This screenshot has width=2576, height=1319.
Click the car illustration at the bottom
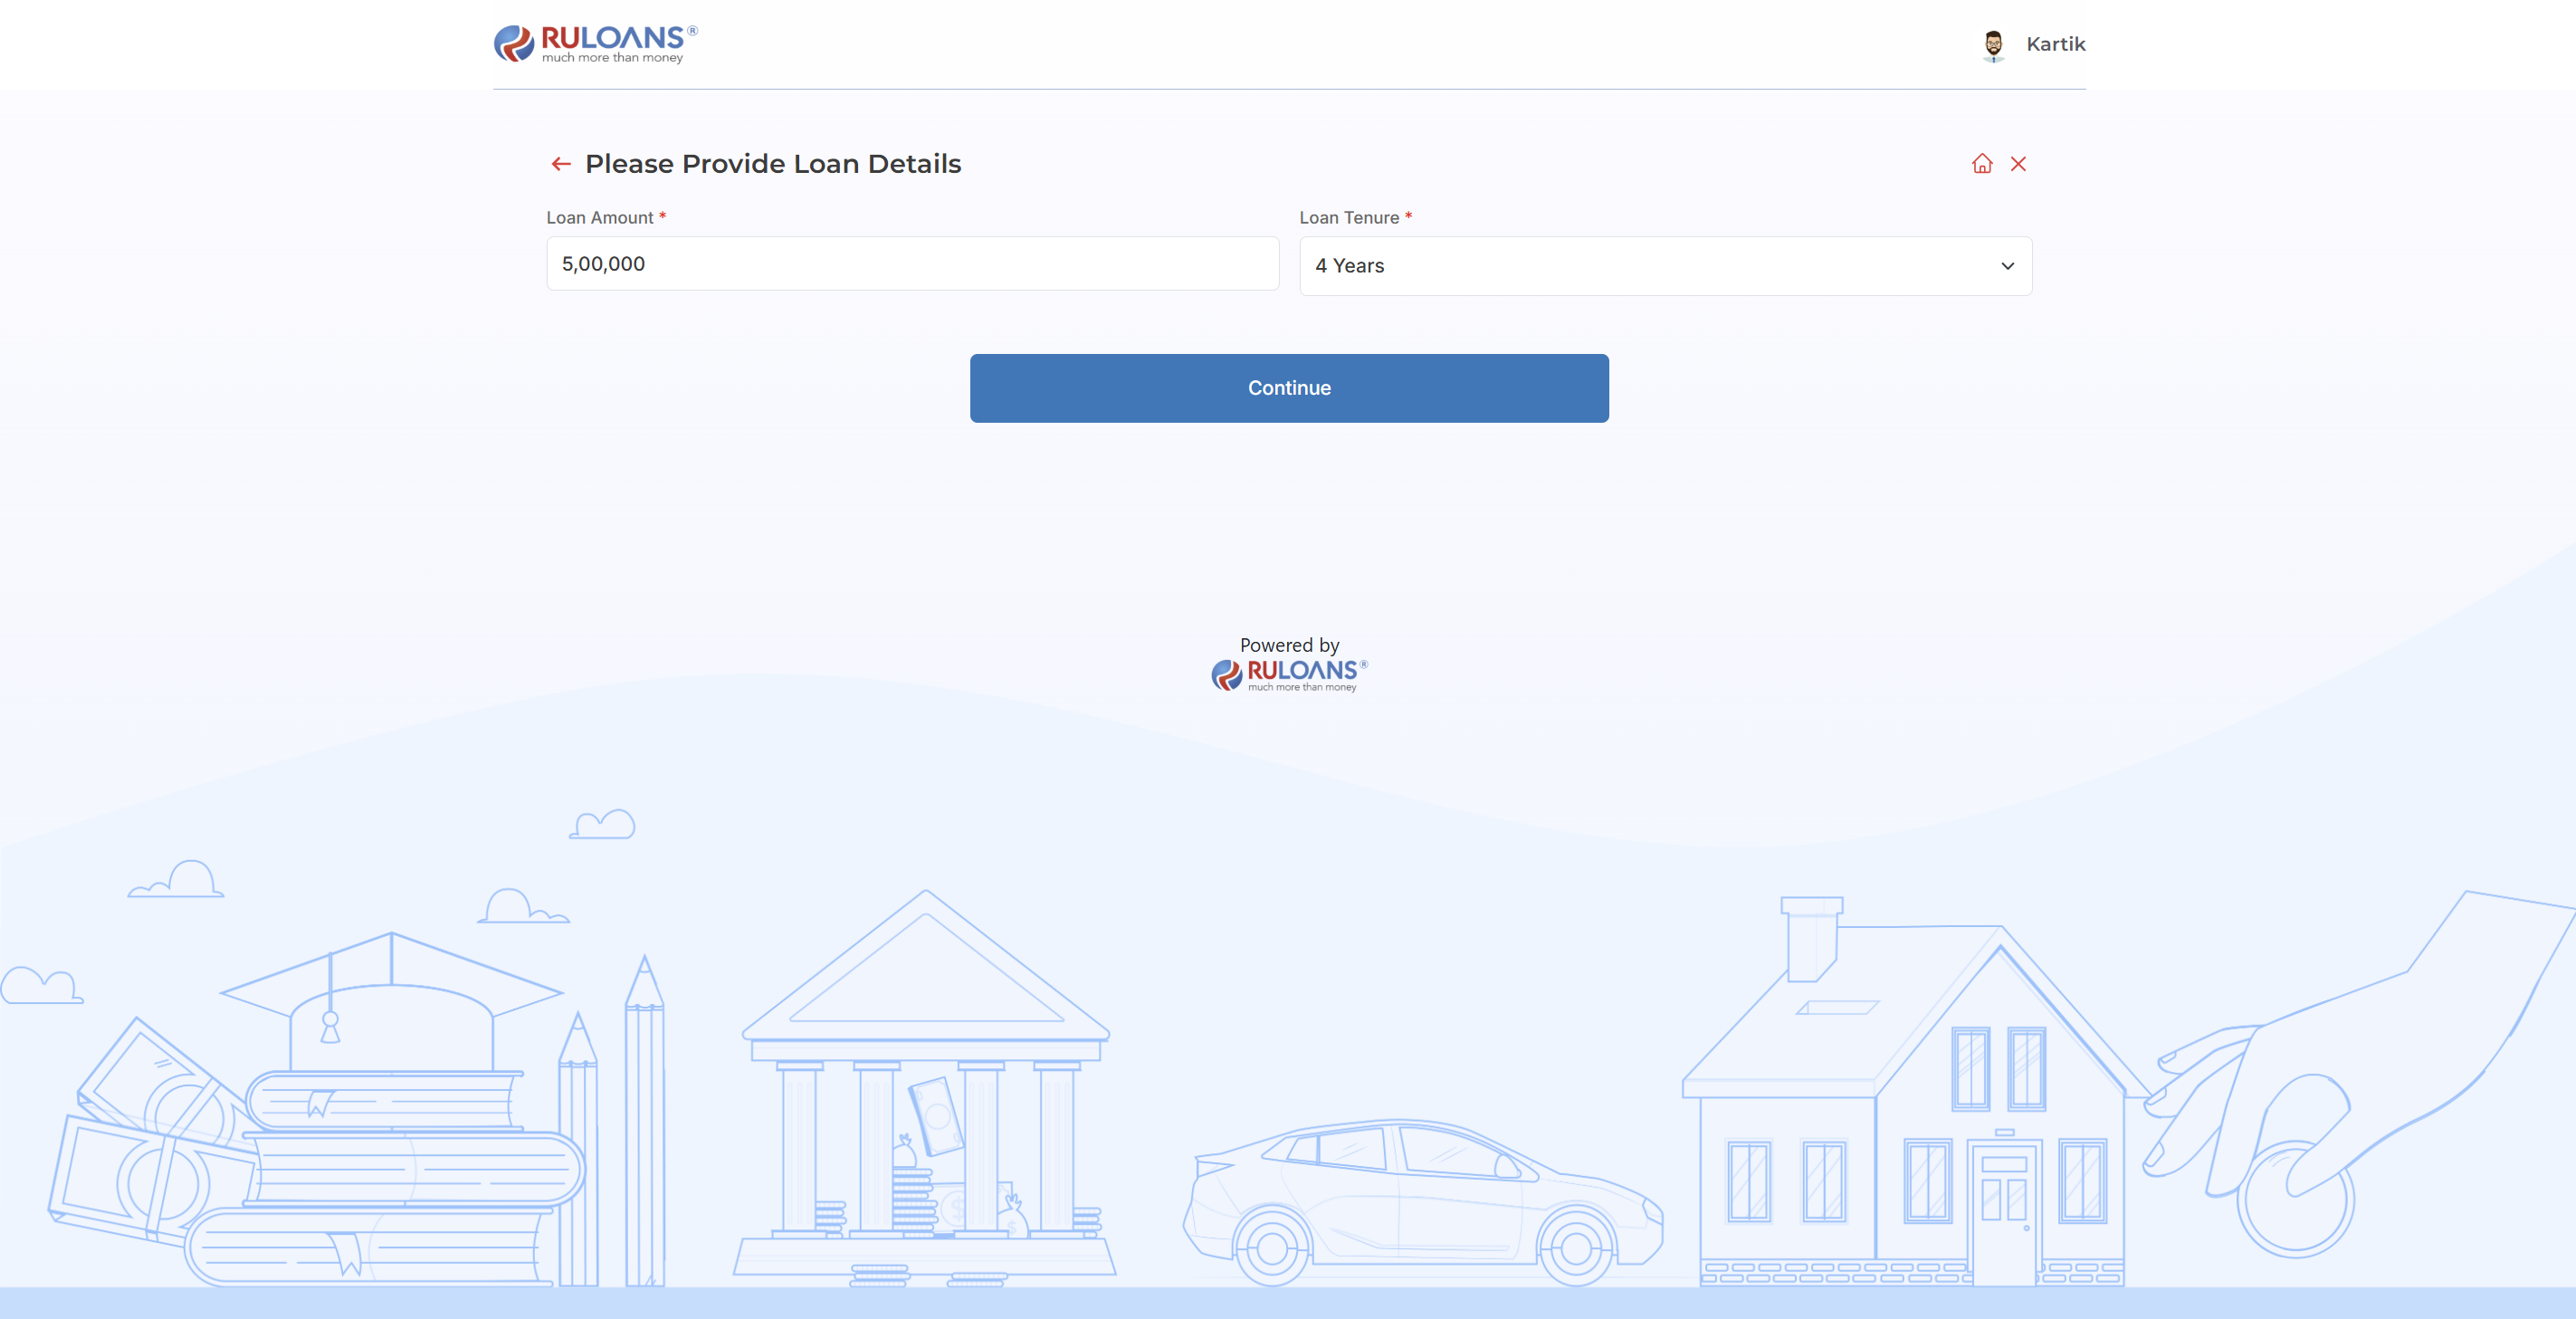tap(1422, 1202)
